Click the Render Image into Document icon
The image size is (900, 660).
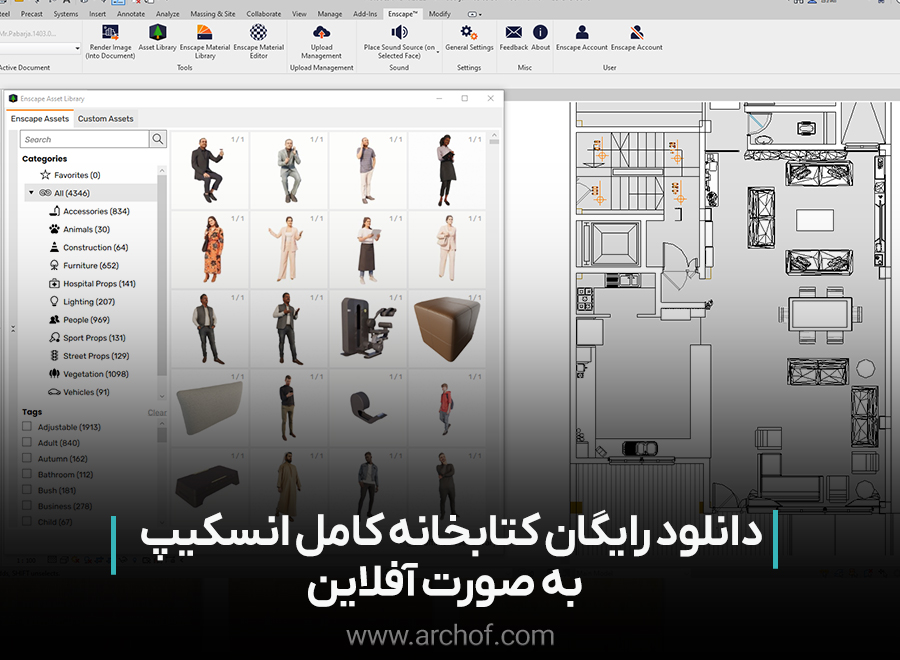point(110,33)
